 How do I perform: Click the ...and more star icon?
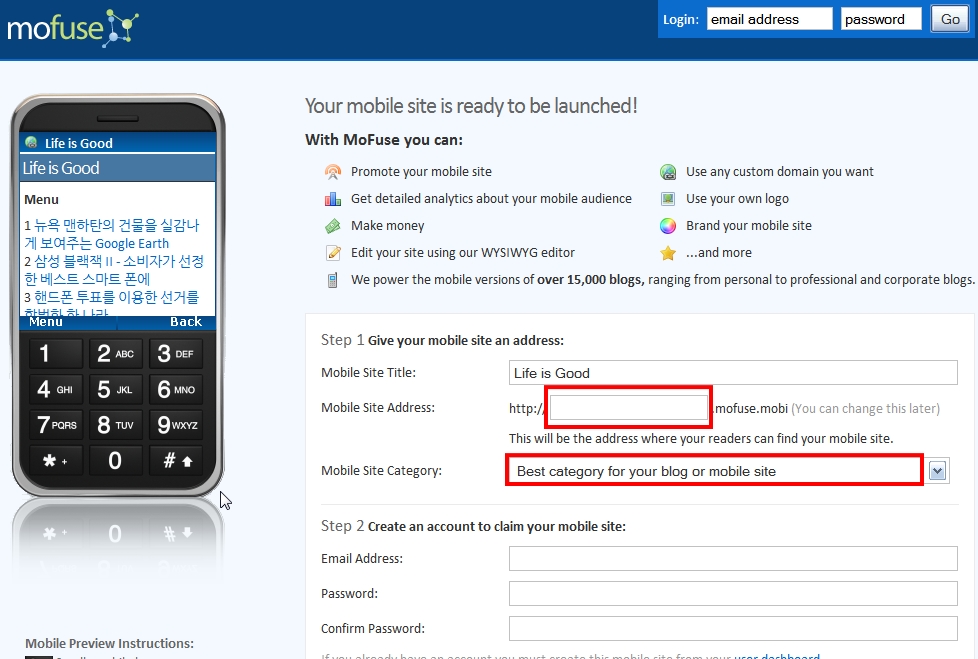coord(668,253)
